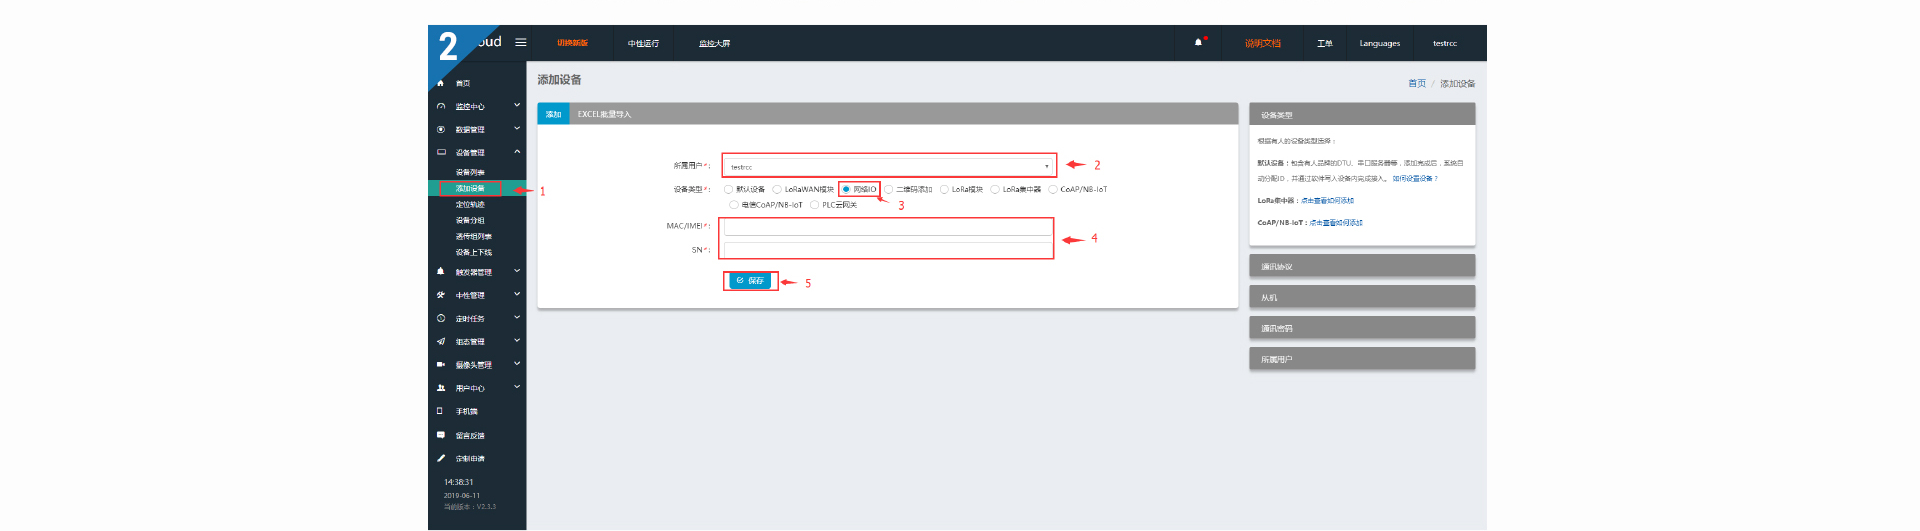
Task: Open 说明文档 in the top bar
Action: click(x=1262, y=43)
